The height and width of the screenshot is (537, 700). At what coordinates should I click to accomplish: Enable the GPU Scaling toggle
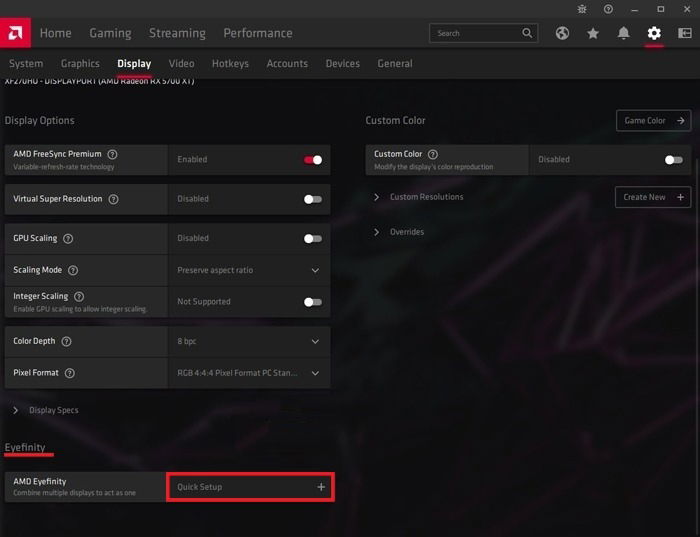(x=313, y=239)
